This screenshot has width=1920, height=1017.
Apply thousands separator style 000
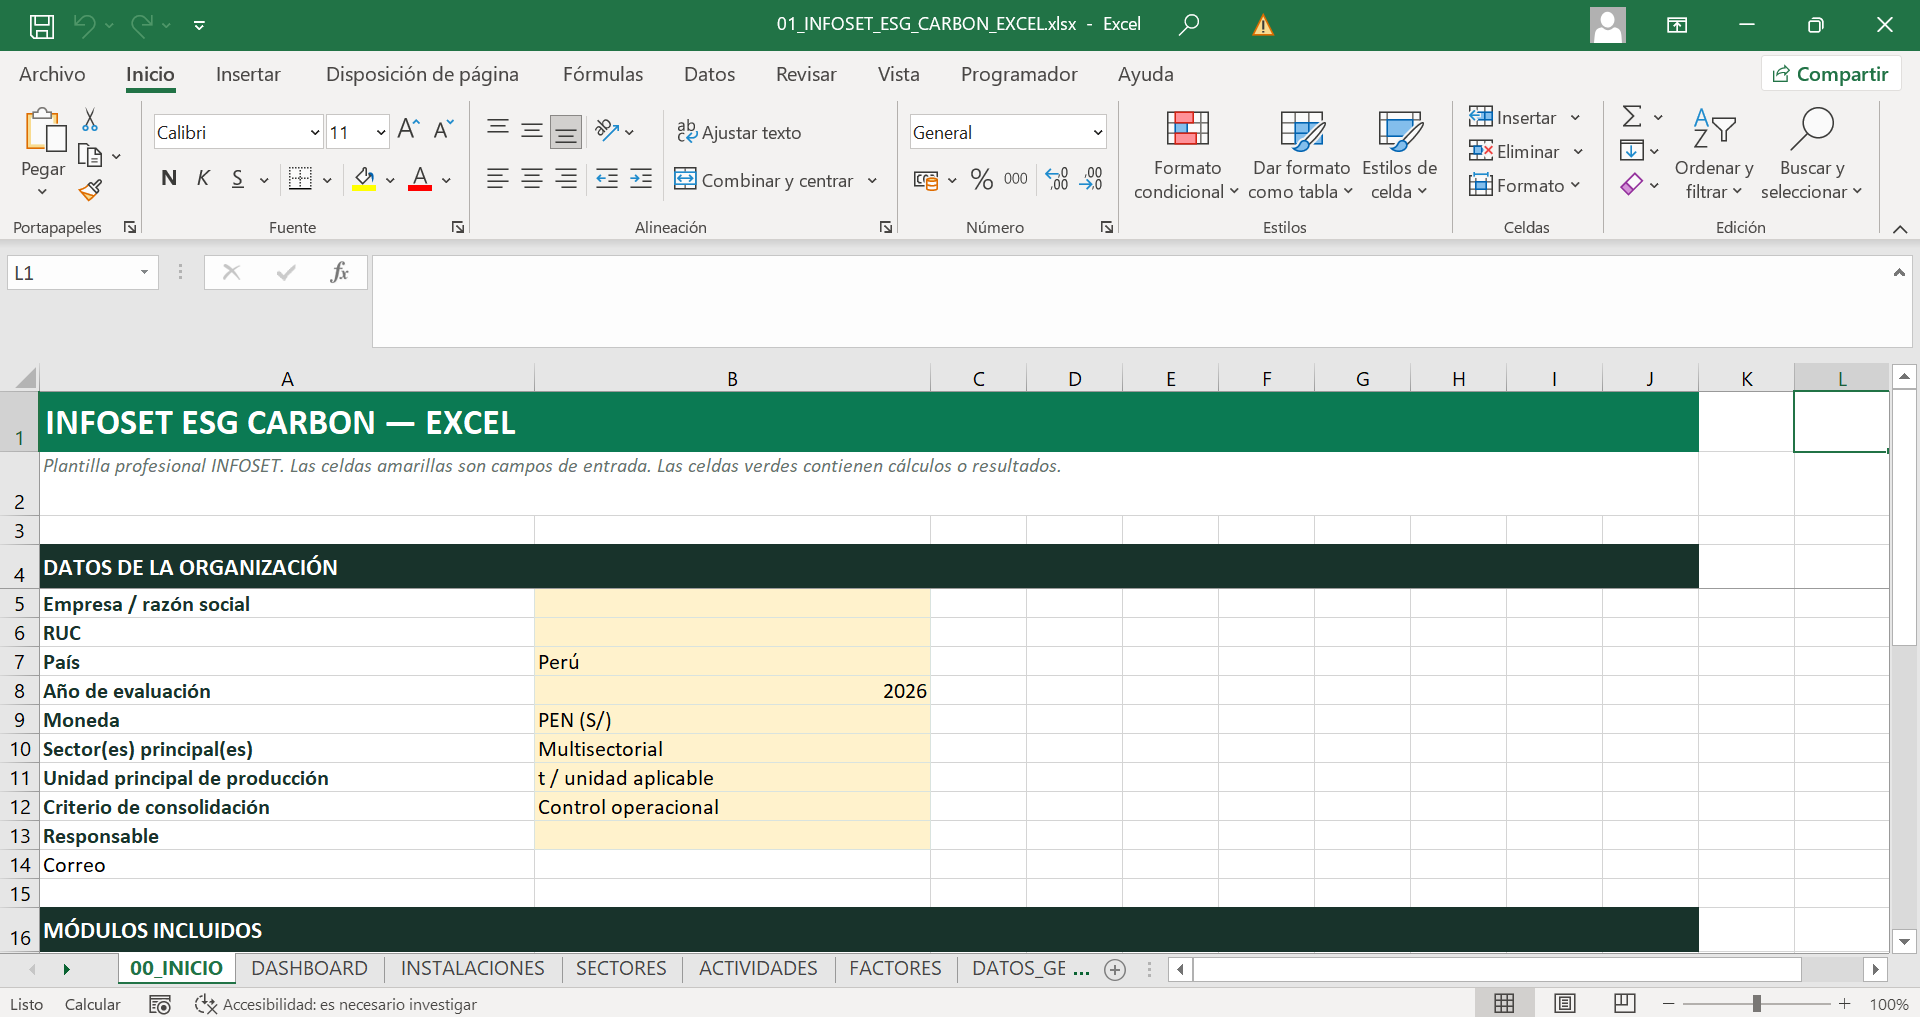(1016, 179)
